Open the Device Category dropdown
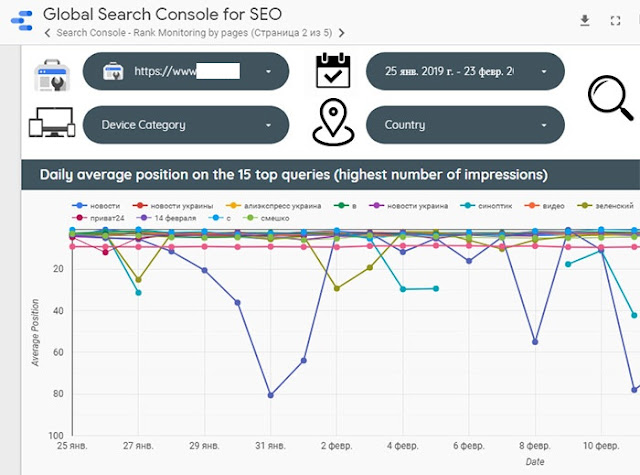This screenshot has height=475, width=640. 186,125
